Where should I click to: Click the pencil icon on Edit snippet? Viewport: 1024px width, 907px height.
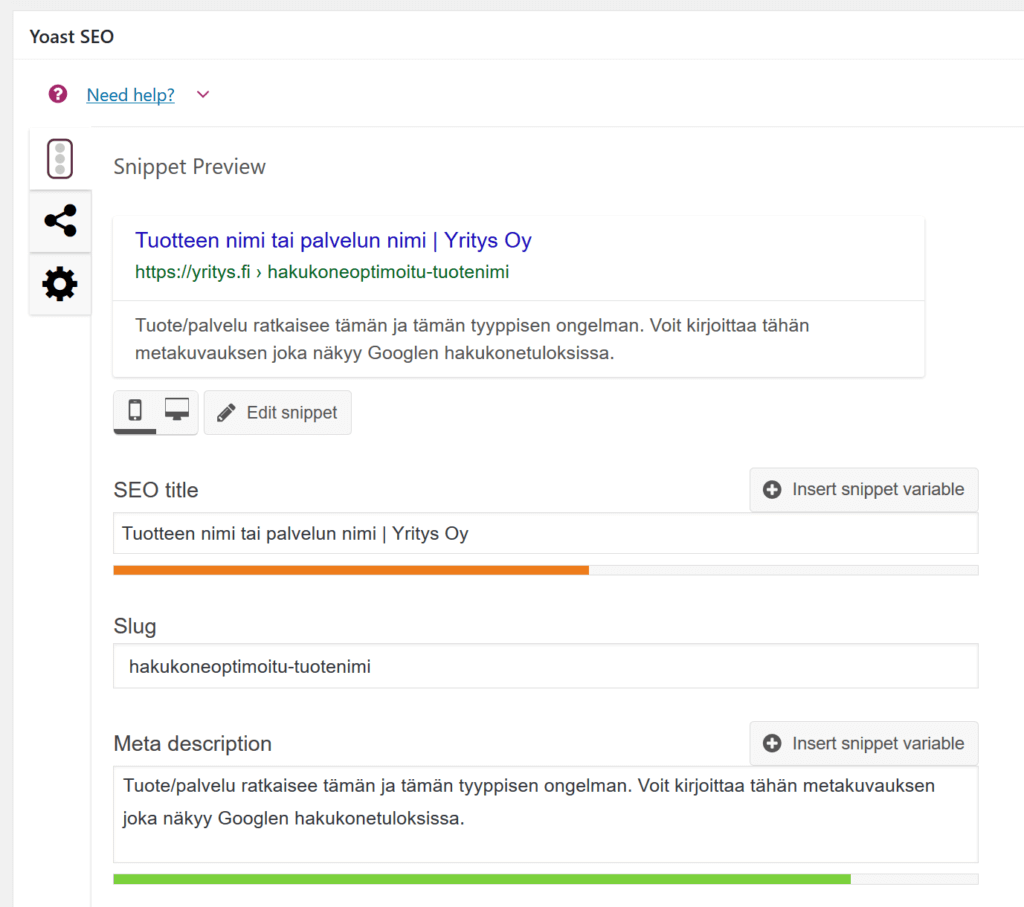pyautogui.click(x=227, y=413)
